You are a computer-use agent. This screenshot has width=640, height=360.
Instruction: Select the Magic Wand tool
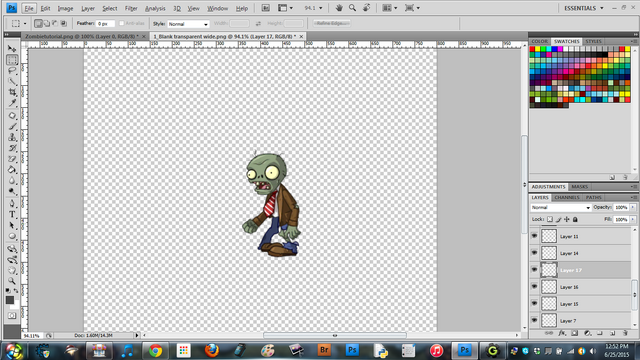tap(12, 81)
